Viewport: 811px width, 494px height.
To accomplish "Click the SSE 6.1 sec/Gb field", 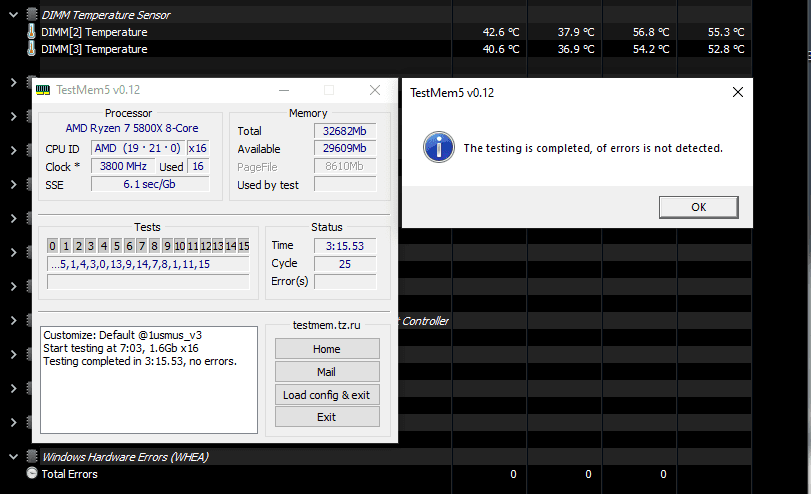I will pos(150,184).
